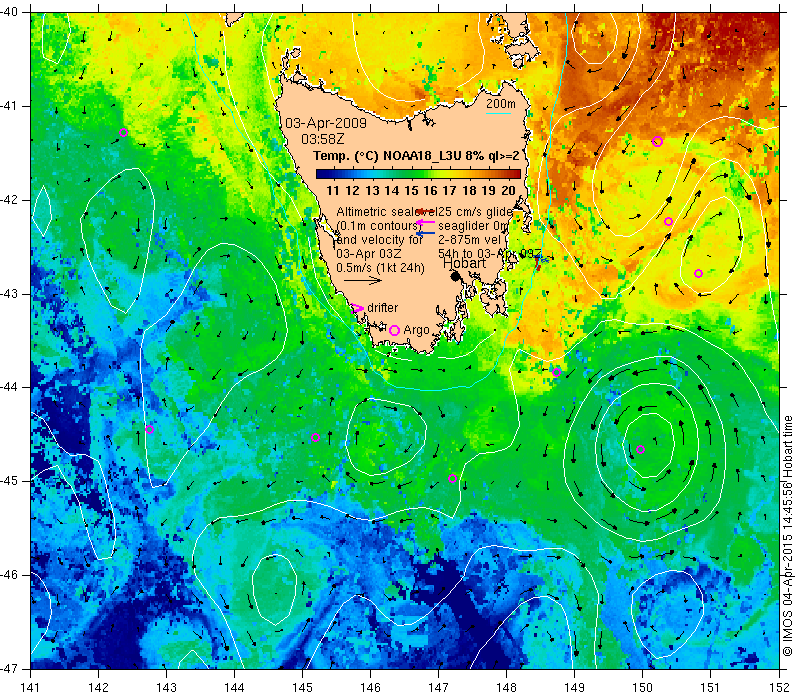Screen dimensions: 800x700
Task: Click the Argo float at the large eddy center near 150E
Action: pyautogui.click(x=640, y=449)
